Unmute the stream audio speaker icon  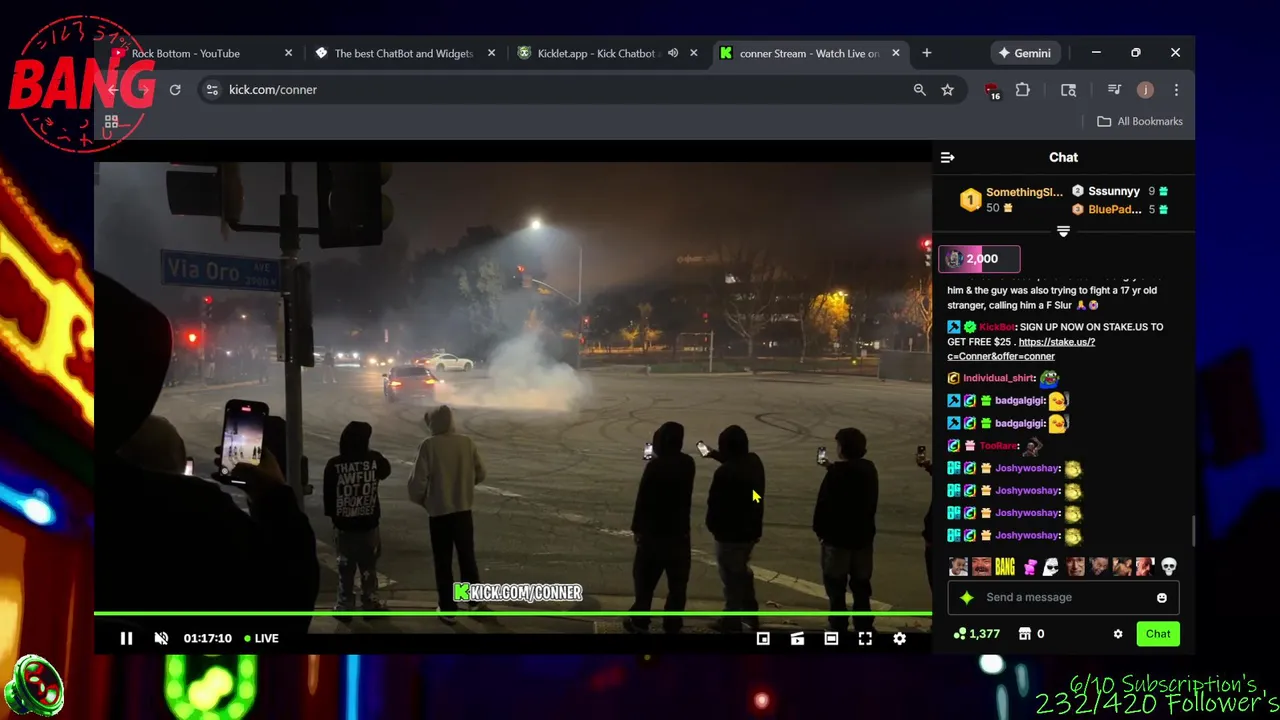click(x=161, y=638)
